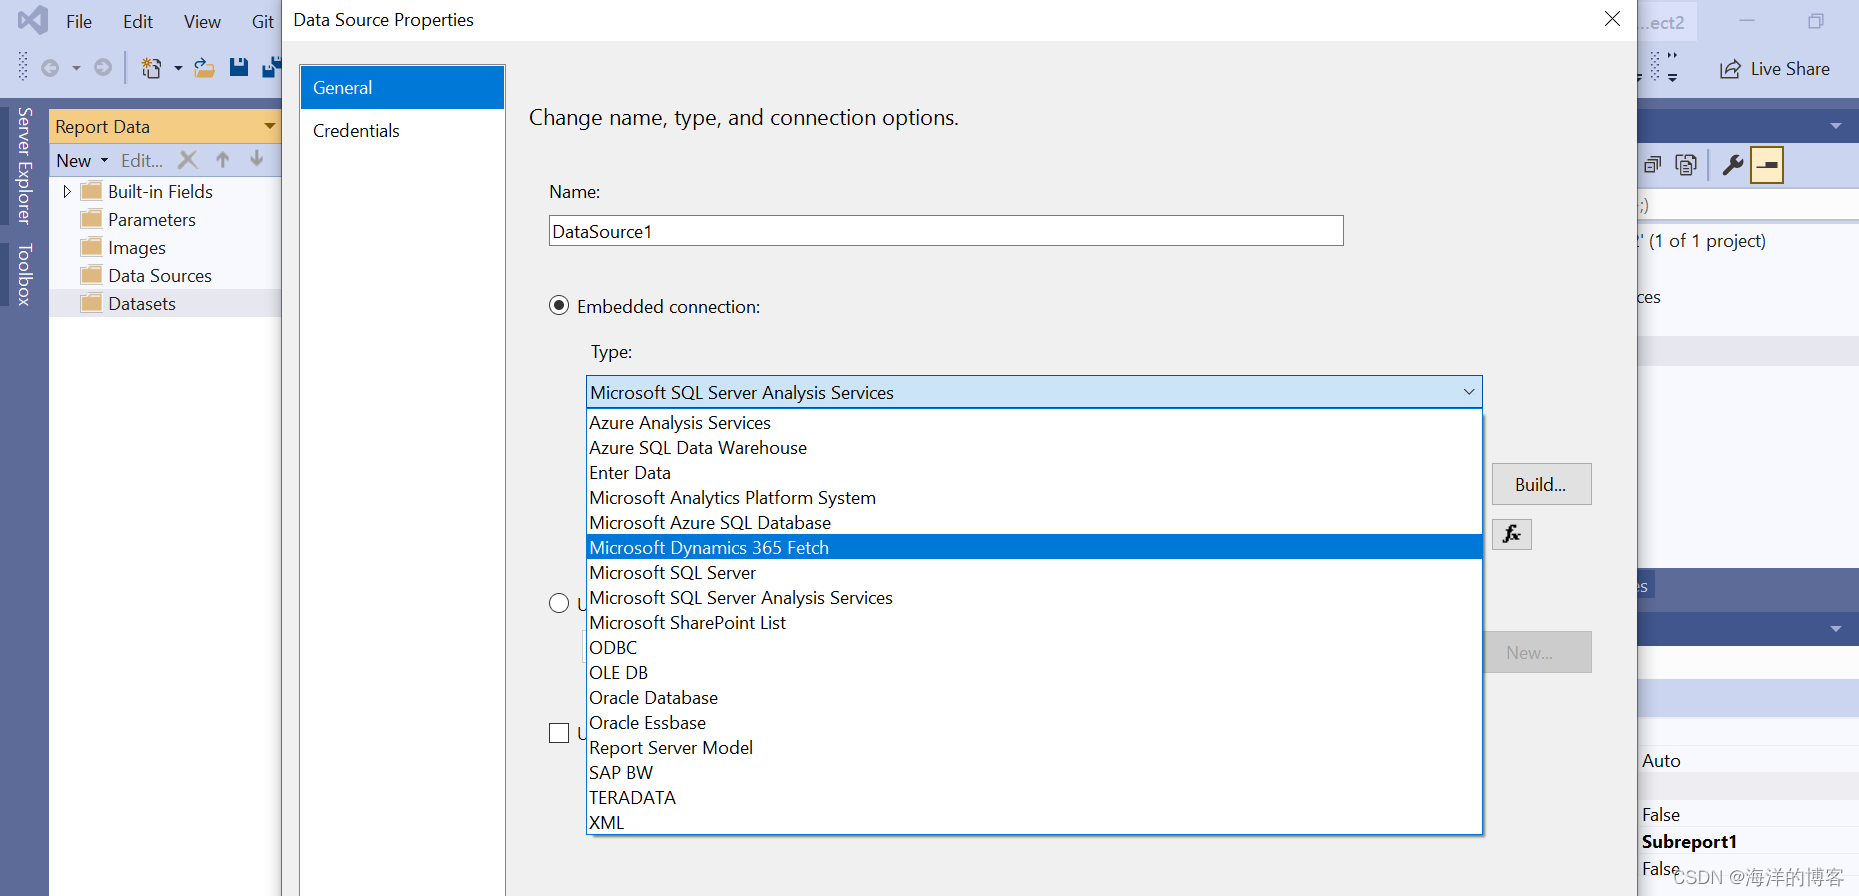Choose TERADATA option
1859x896 pixels.
tap(1034, 798)
